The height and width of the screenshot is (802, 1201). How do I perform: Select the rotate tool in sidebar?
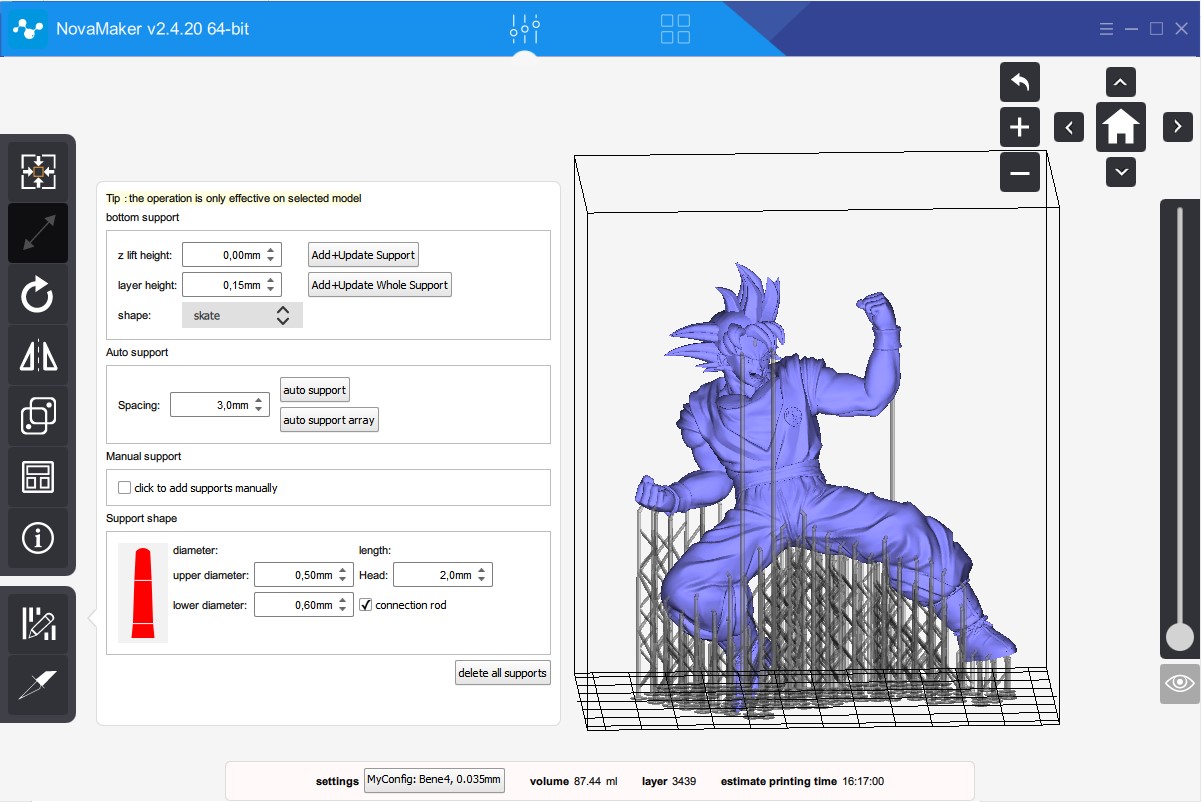point(38,294)
